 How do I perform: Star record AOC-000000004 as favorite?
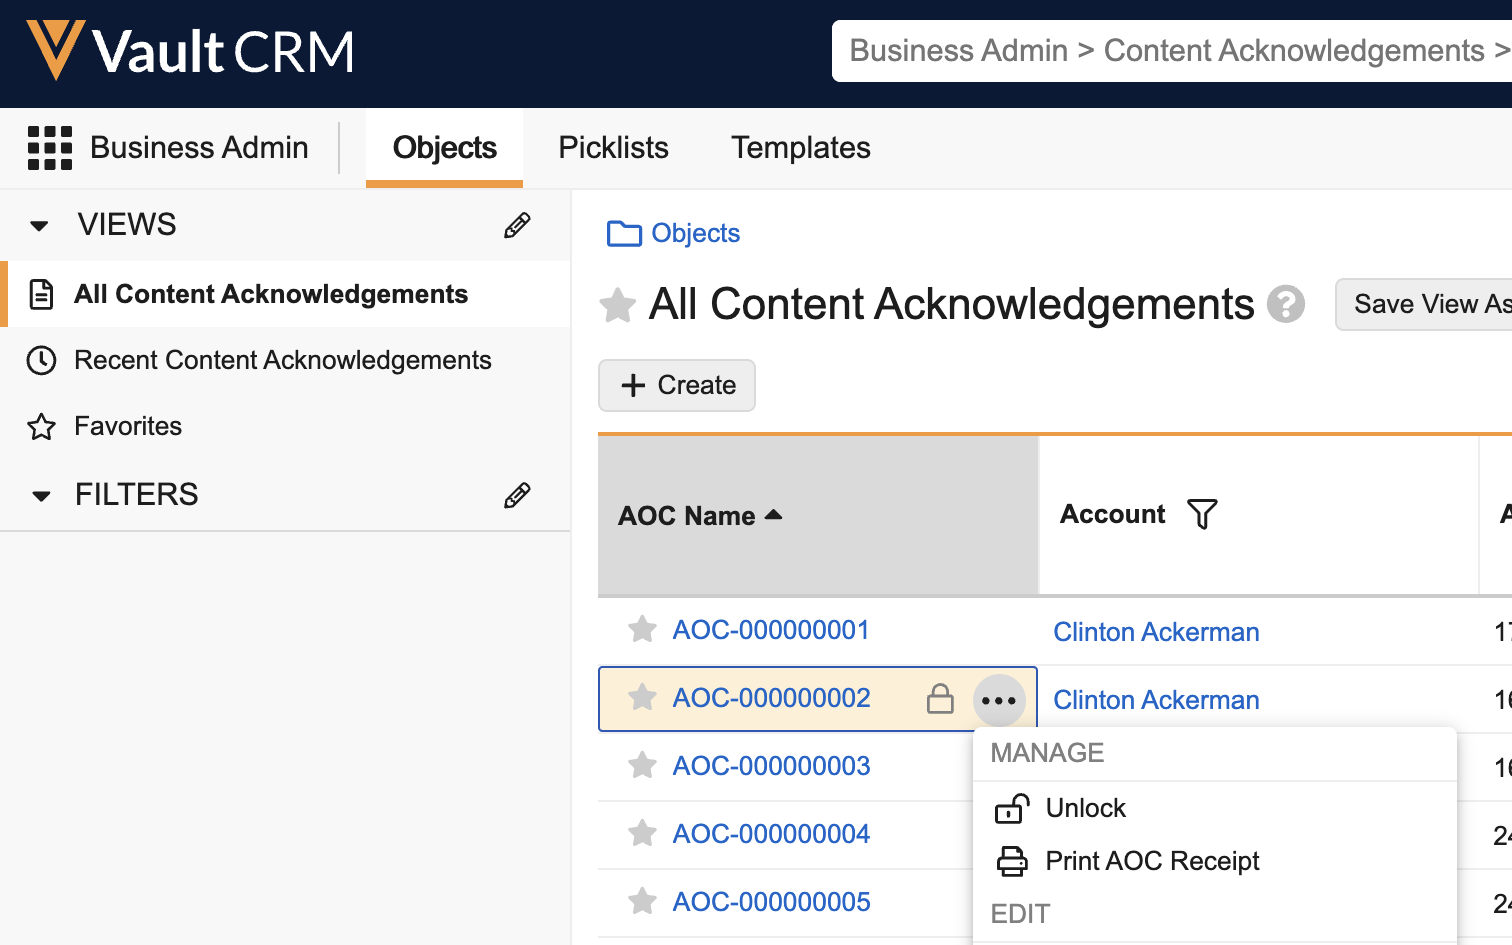point(642,834)
